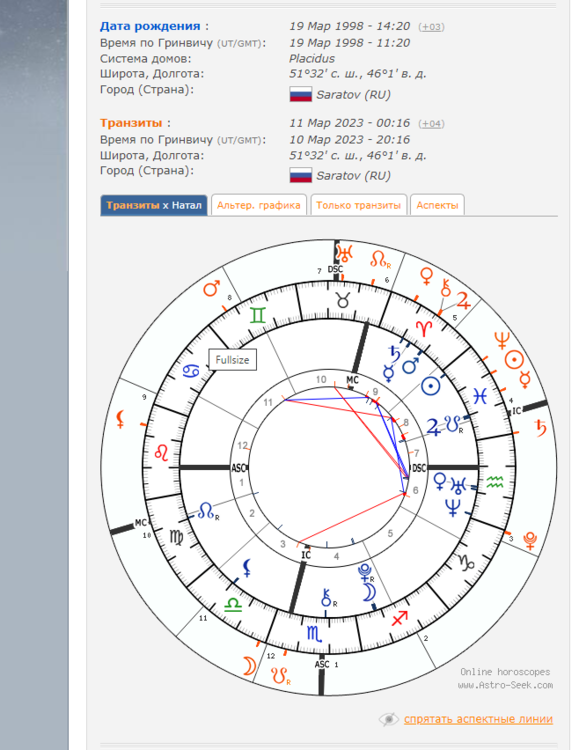The width and height of the screenshot is (579, 750).
Task: Click the blue natal Neptune glyph
Action: point(453,508)
